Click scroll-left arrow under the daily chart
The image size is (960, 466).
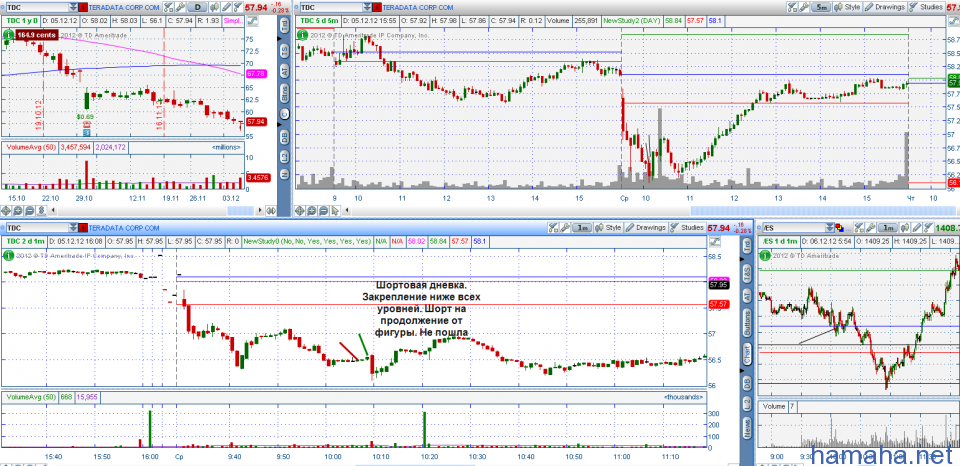53,210
